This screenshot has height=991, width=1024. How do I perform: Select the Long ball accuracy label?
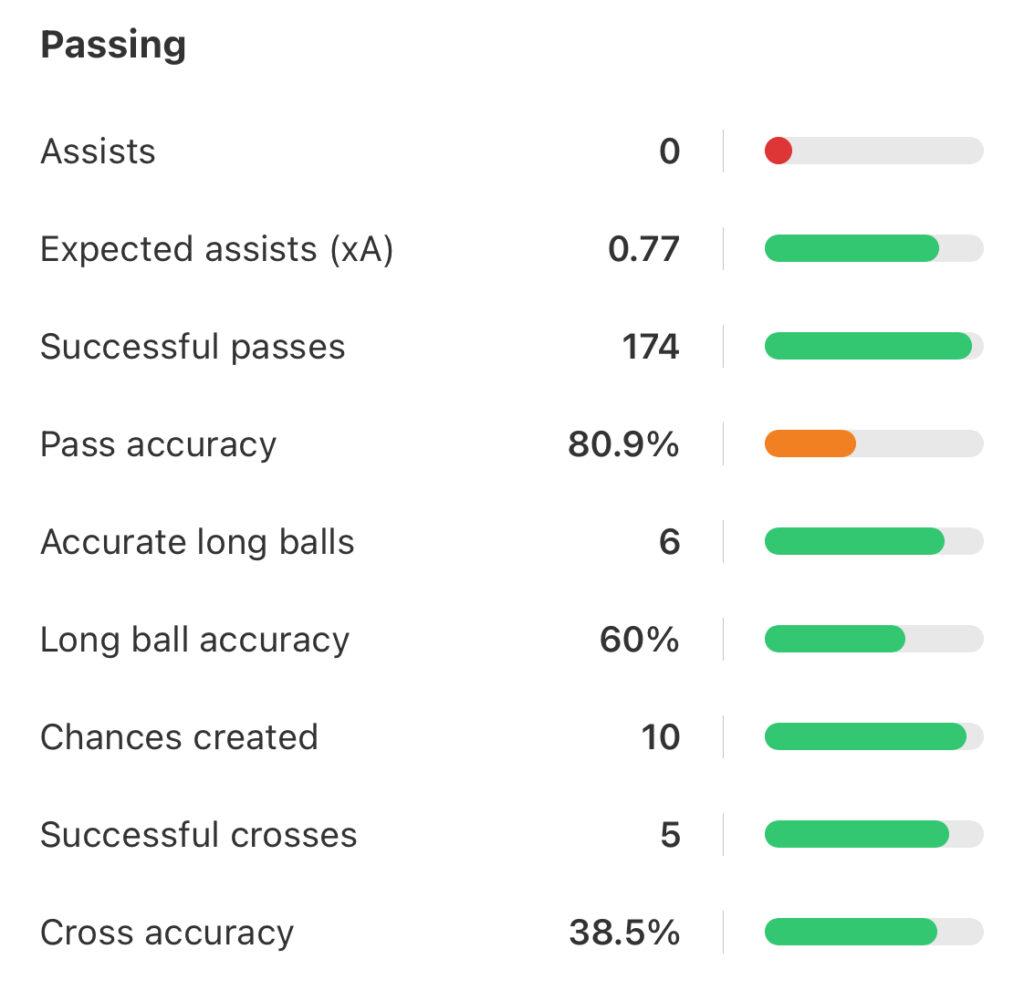[195, 640]
